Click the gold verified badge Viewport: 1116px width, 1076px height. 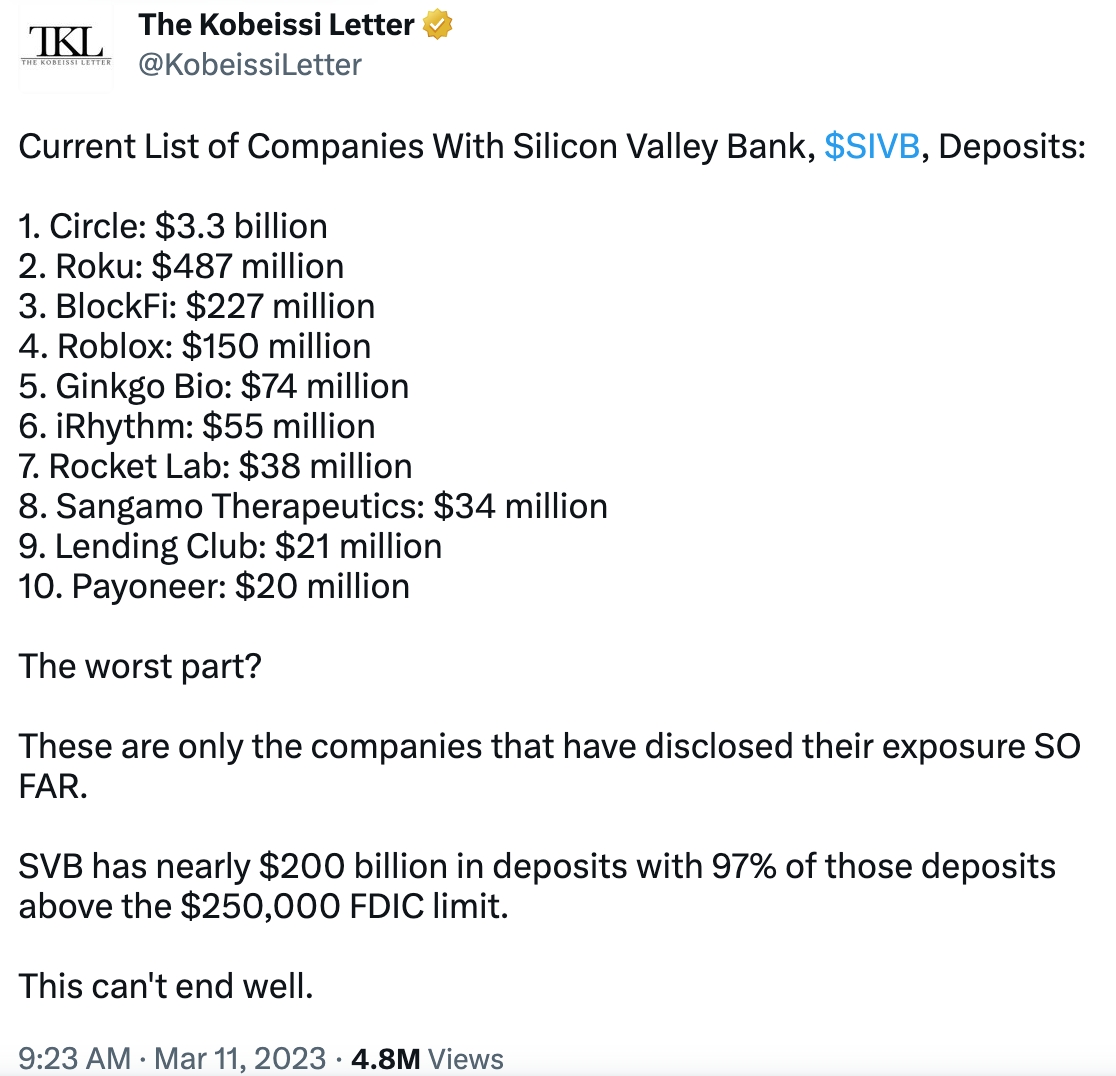pos(437,25)
